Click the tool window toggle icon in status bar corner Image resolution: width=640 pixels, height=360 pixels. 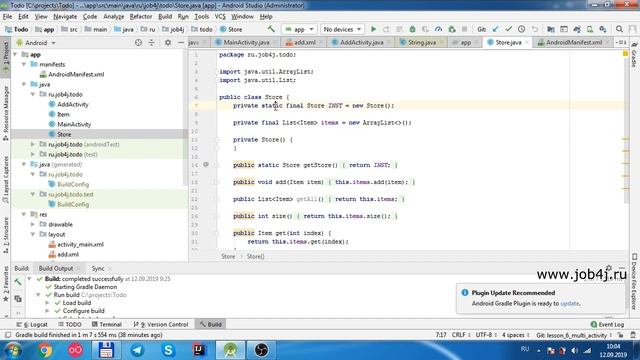tap(7, 335)
